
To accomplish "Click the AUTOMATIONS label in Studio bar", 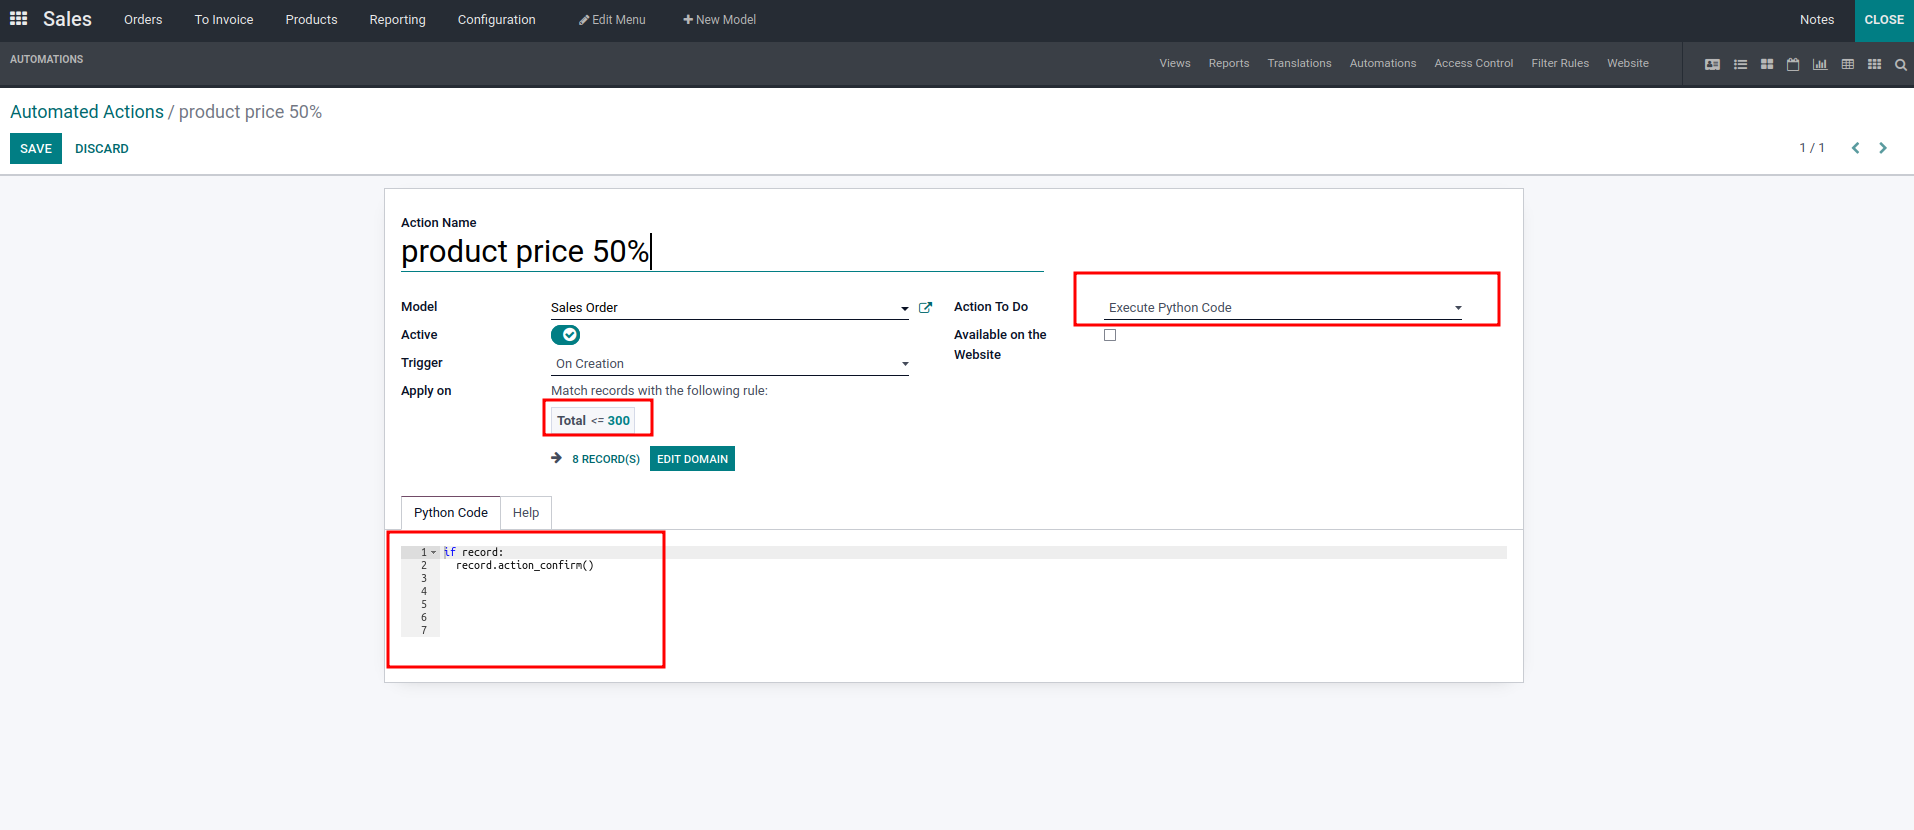I will pyautogui.click(x=47, y=60).
